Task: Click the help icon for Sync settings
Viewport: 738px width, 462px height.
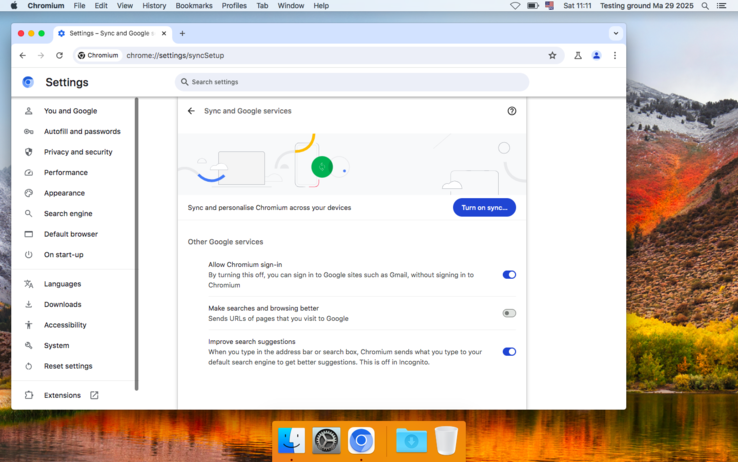Action: click(512, 111)
